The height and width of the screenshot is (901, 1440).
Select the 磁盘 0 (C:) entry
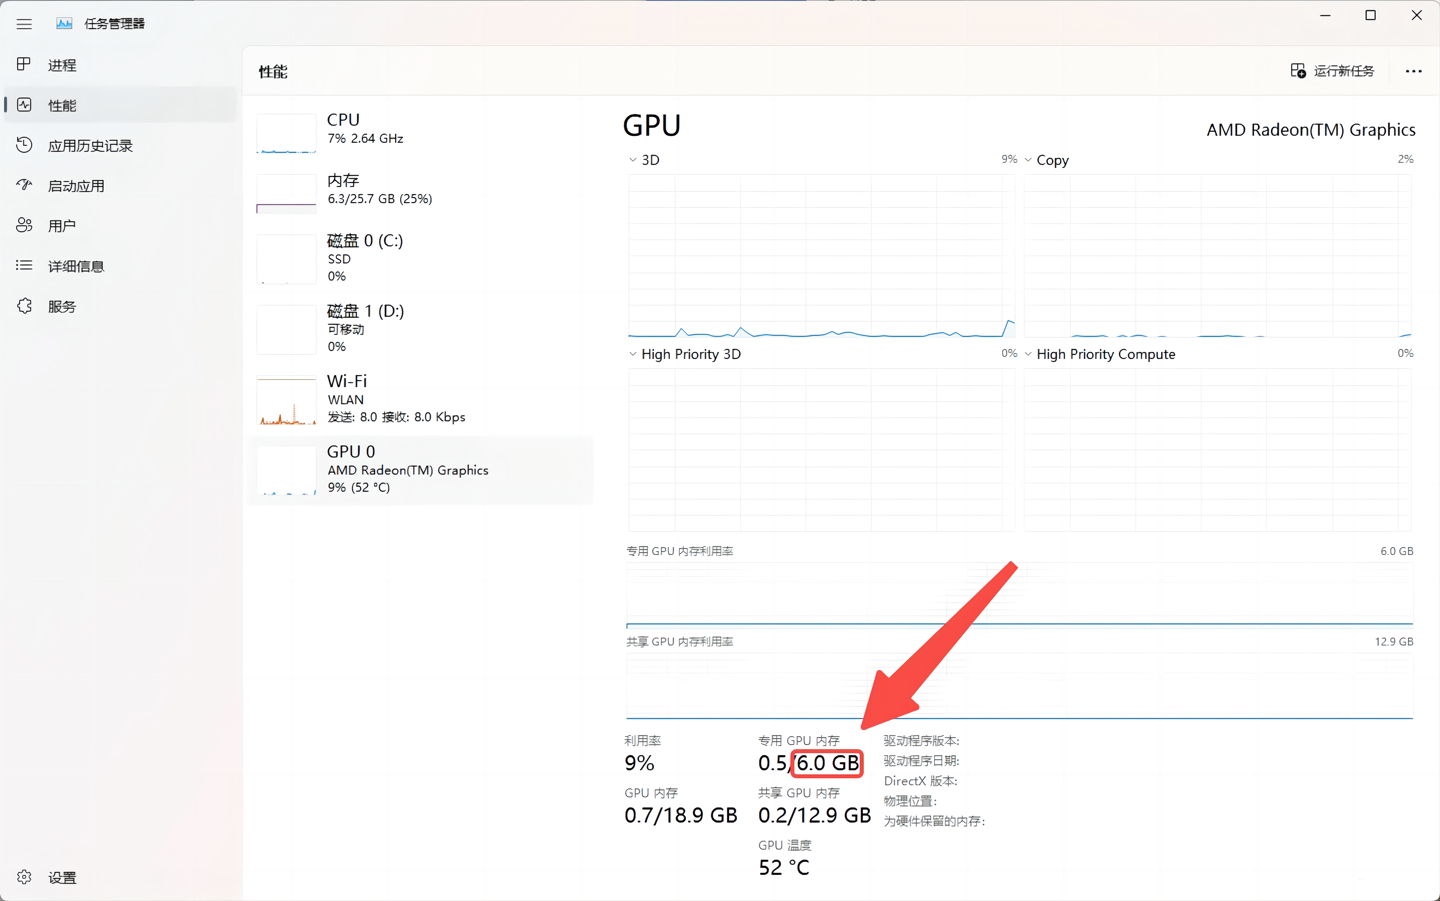pos(421,258)
